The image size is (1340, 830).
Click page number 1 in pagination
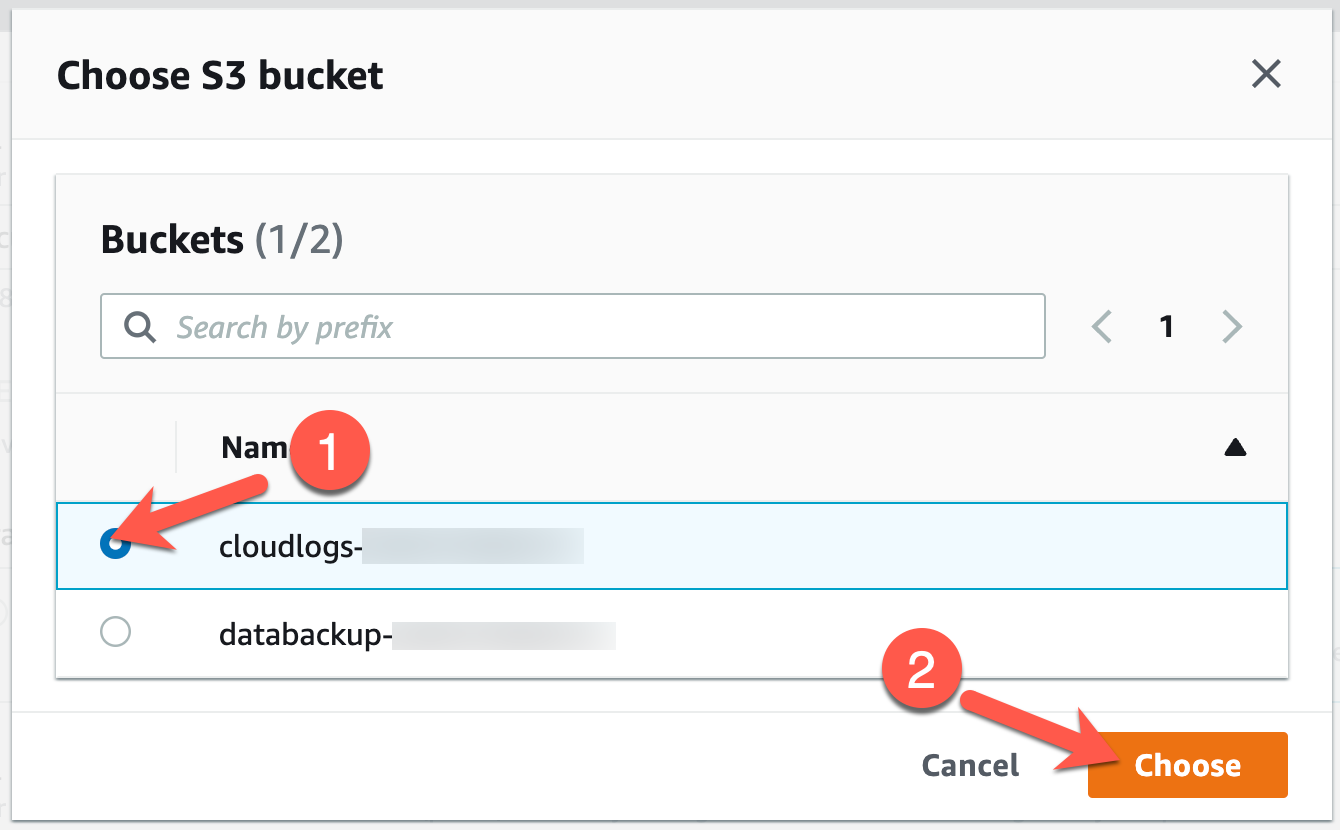[x=1165, y=326]
